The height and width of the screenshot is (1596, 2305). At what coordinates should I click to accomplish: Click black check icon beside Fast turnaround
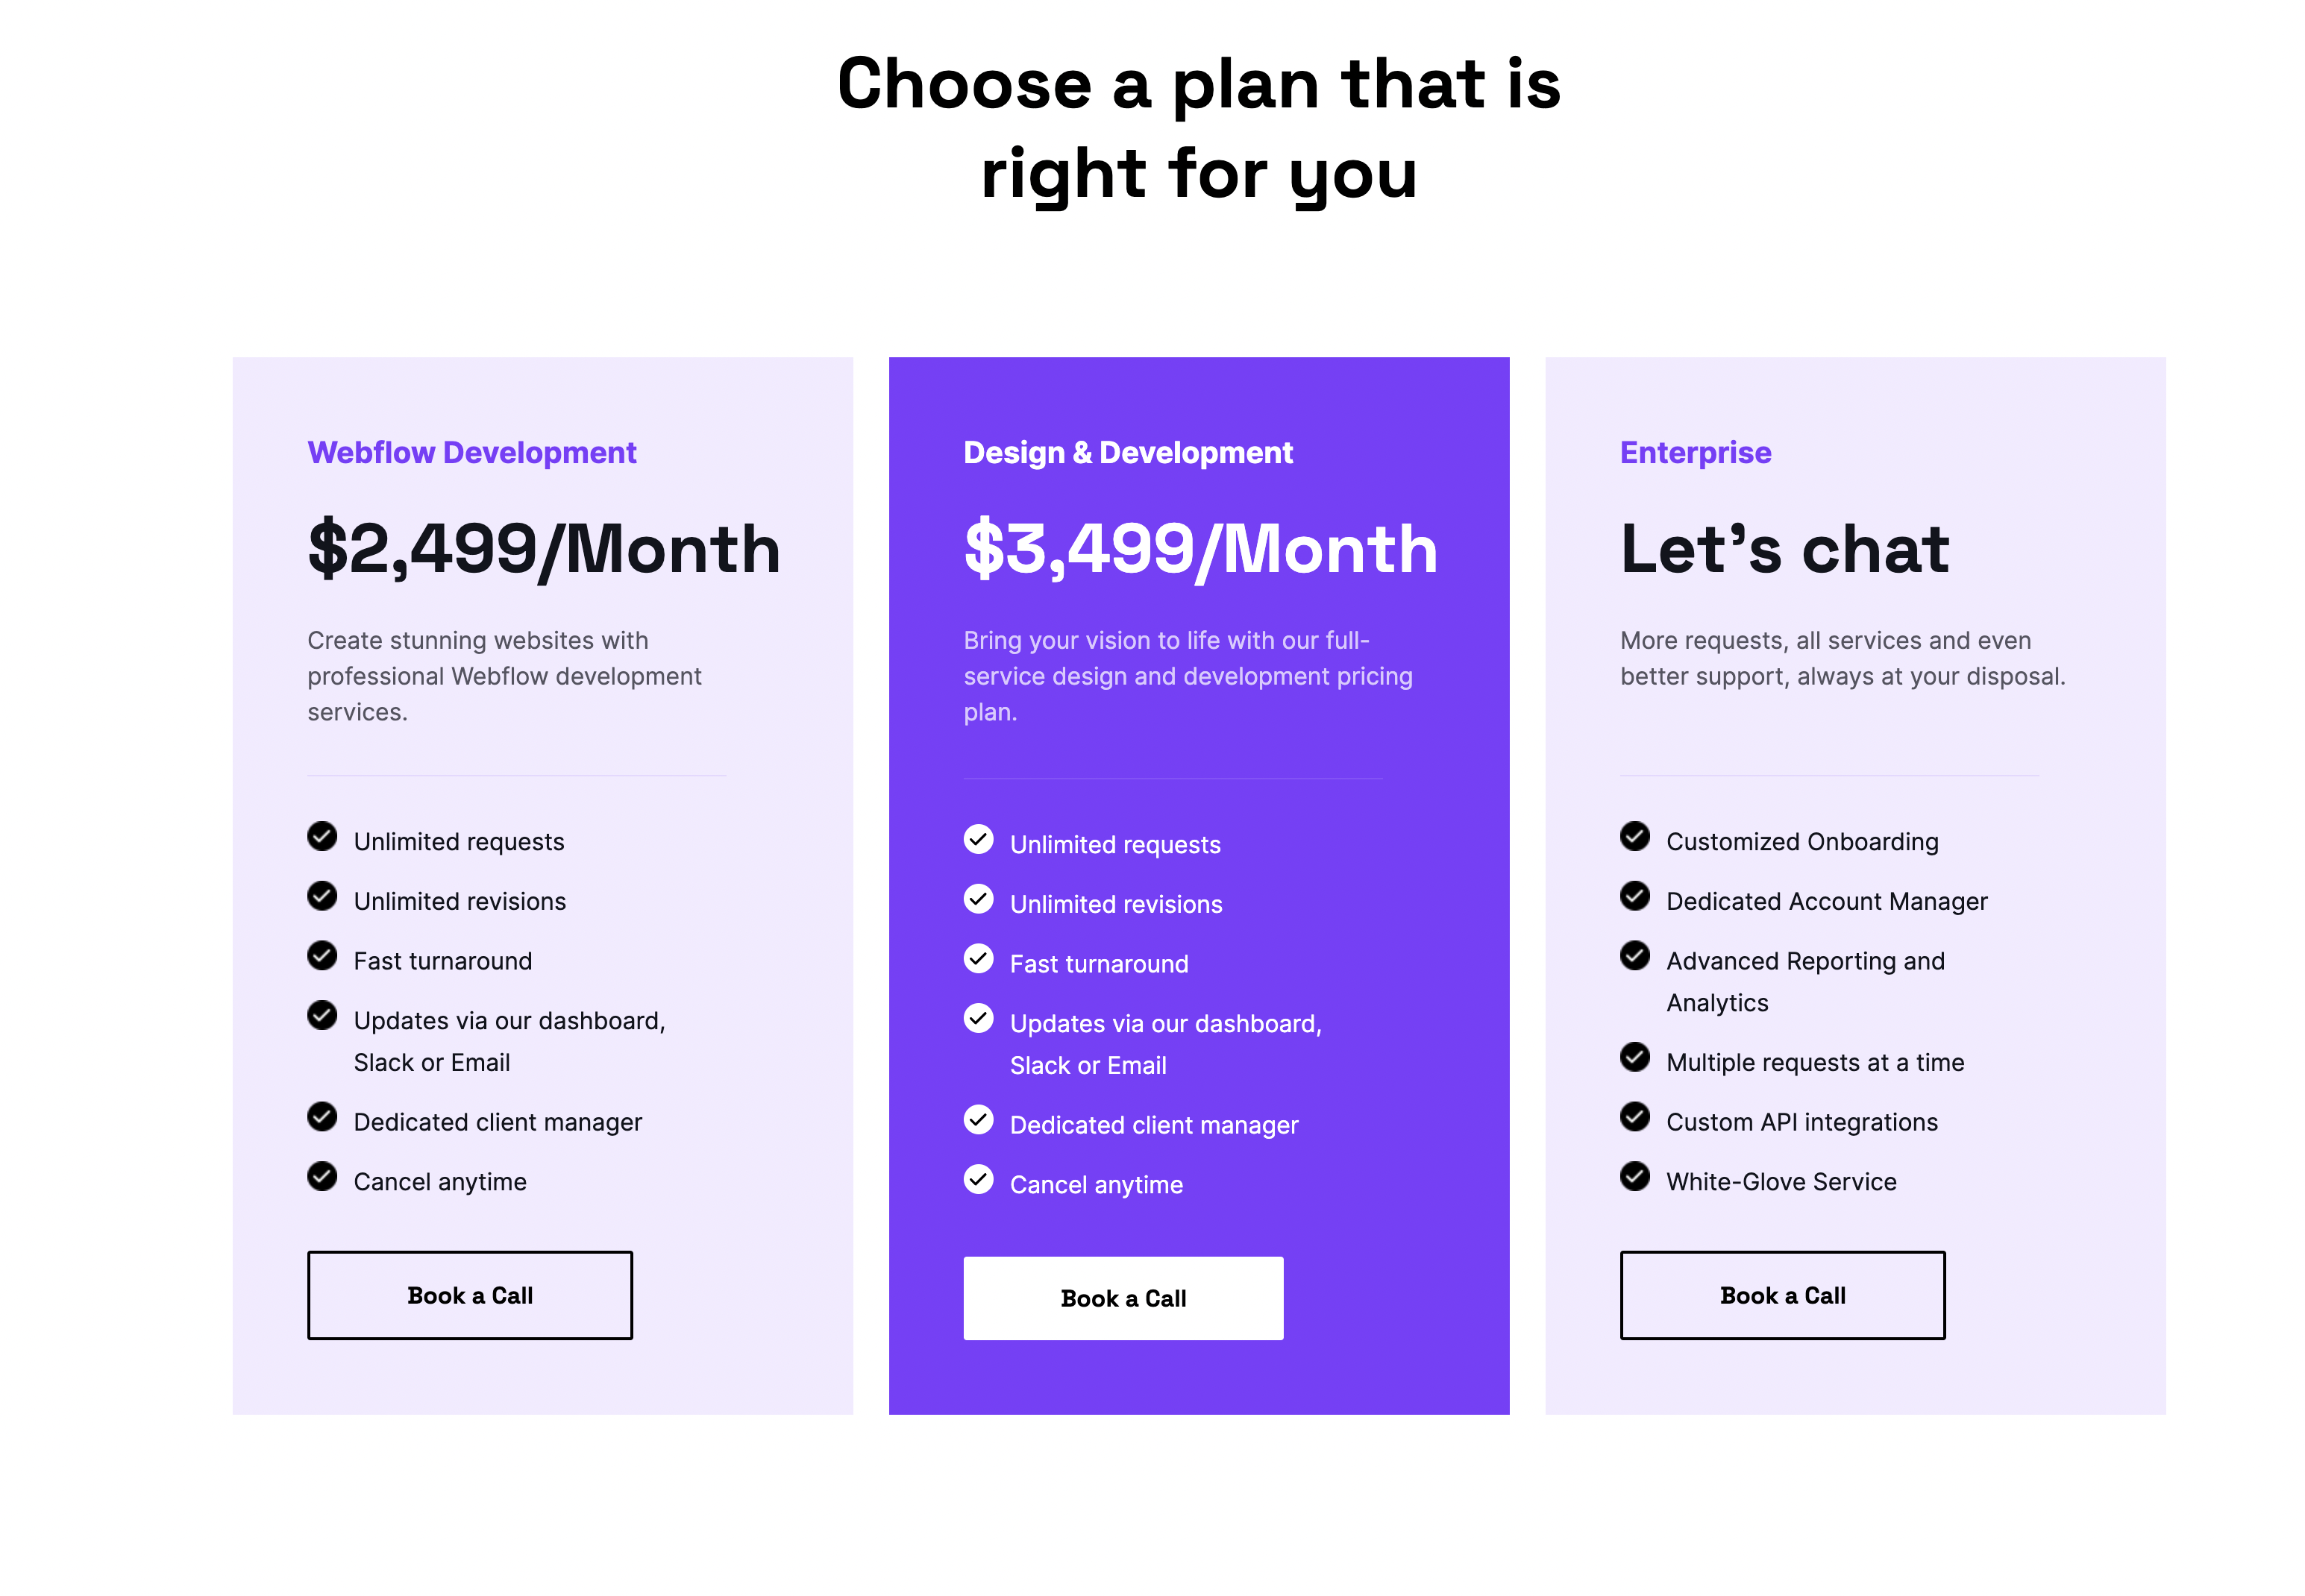[322, 956]
